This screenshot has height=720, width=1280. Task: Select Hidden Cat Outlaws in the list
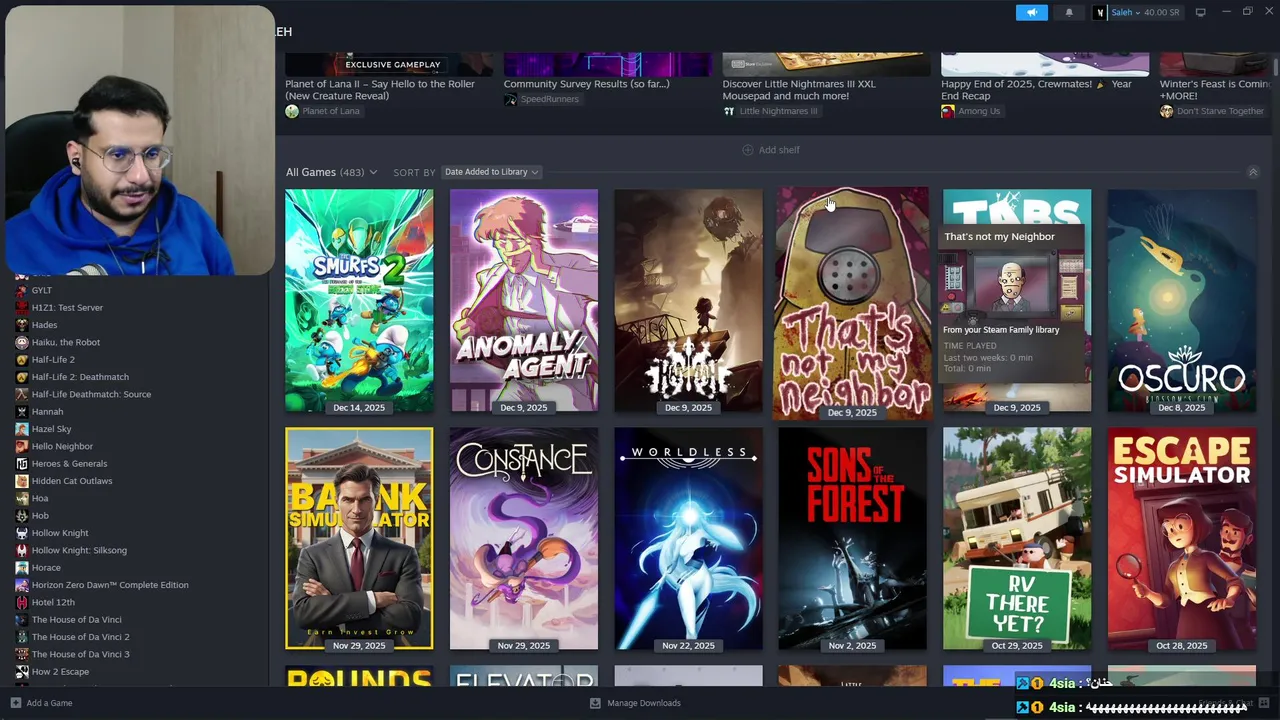tap(72, 481)
